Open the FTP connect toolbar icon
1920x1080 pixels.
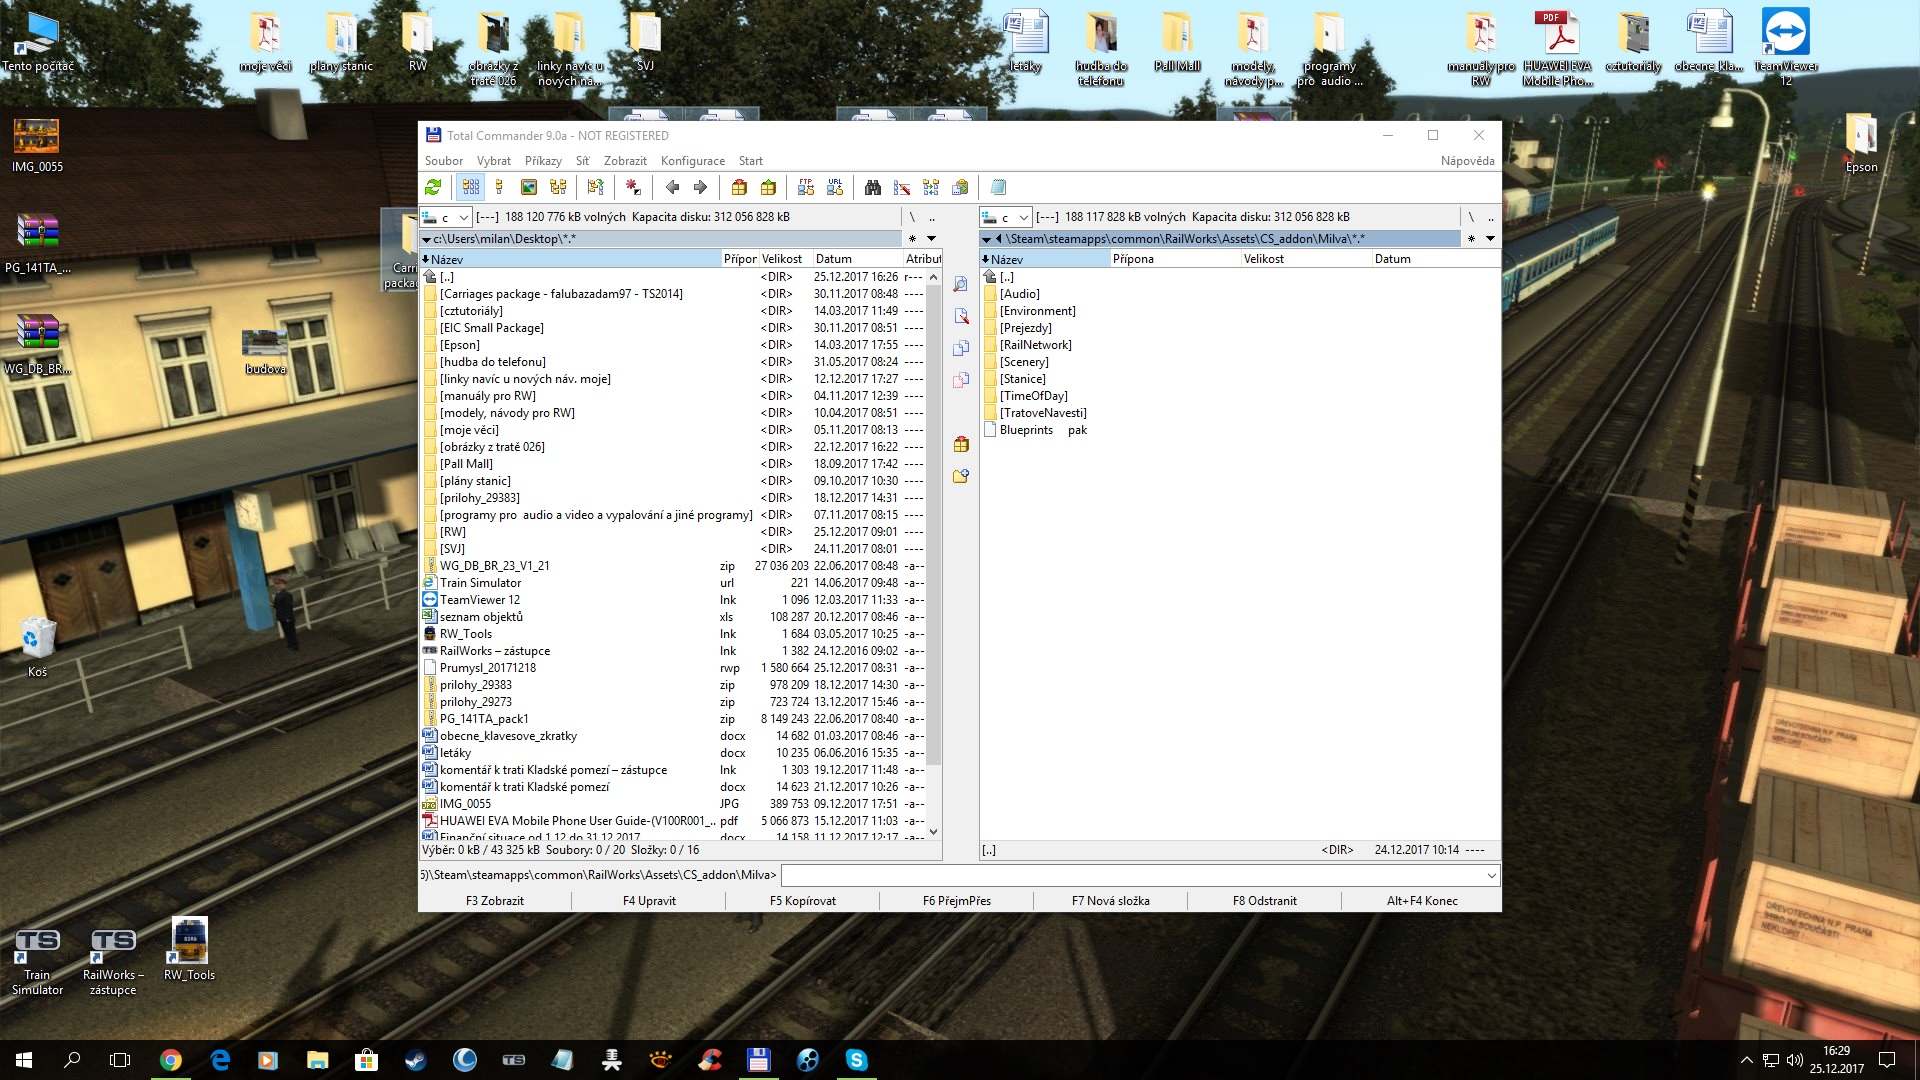[806, 187]
